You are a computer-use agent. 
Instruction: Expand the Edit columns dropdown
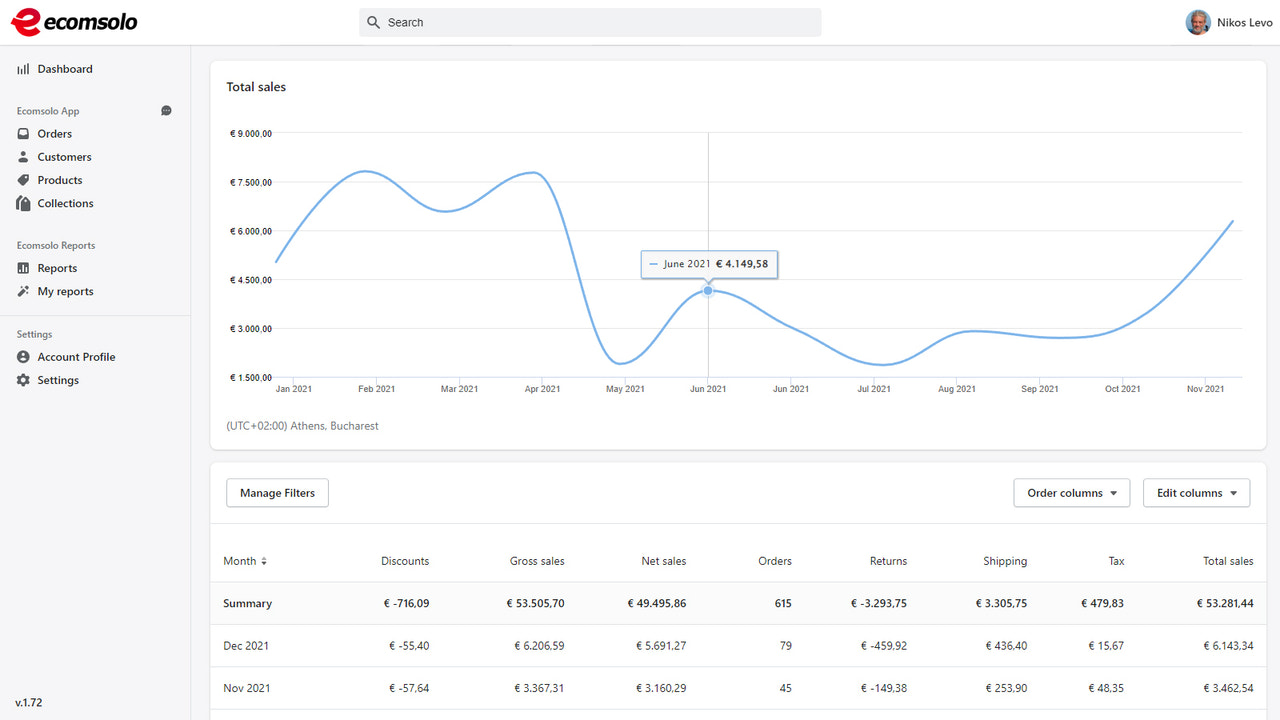[x=1196, y=492]
